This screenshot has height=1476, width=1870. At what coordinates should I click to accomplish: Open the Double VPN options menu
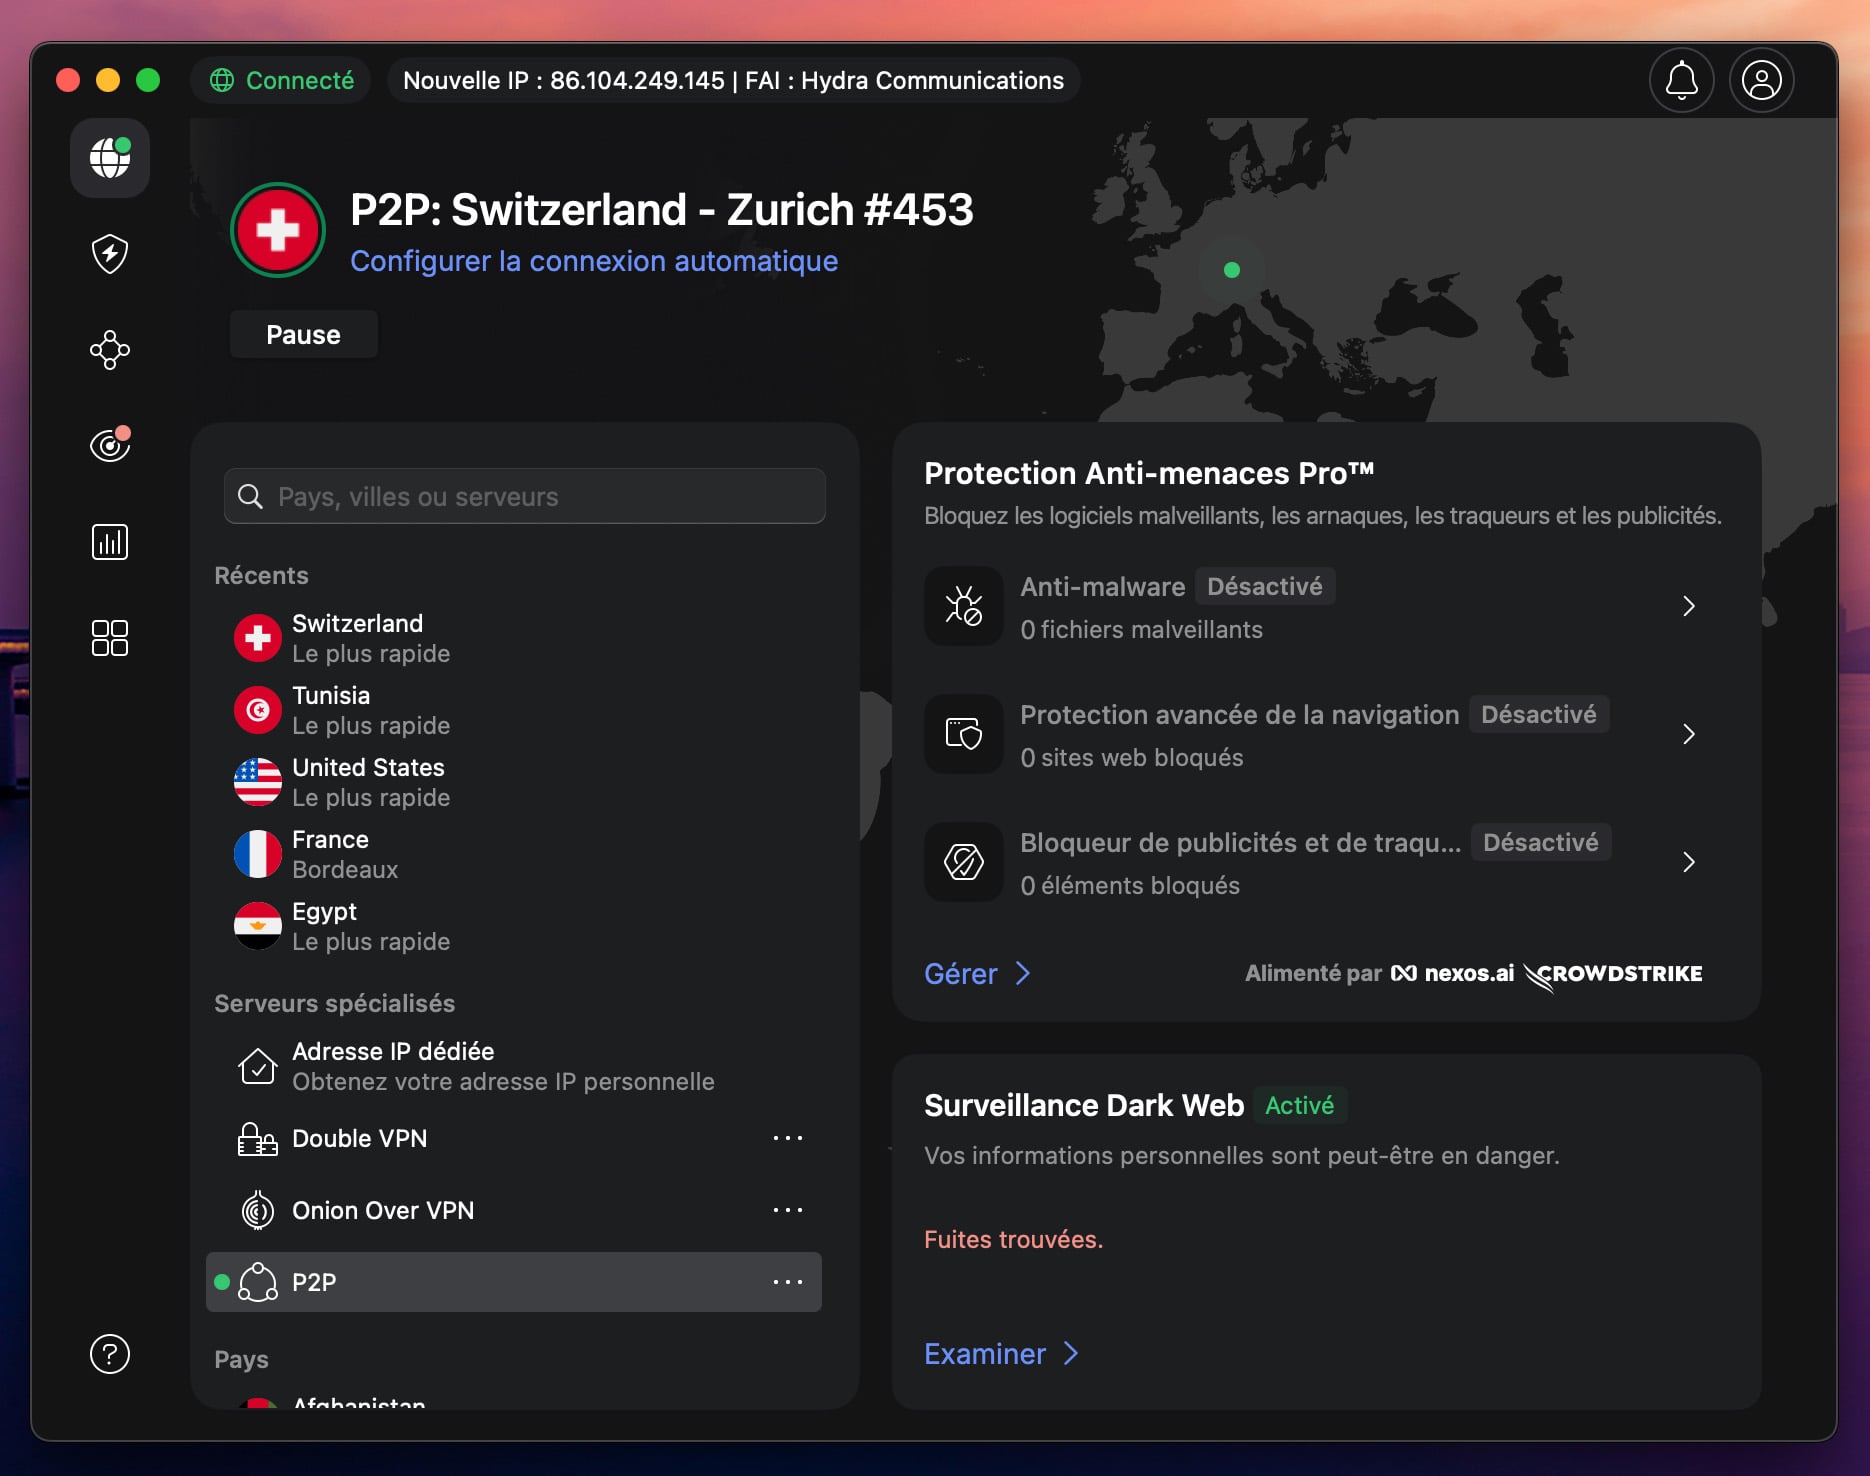tap(789, 1138)
